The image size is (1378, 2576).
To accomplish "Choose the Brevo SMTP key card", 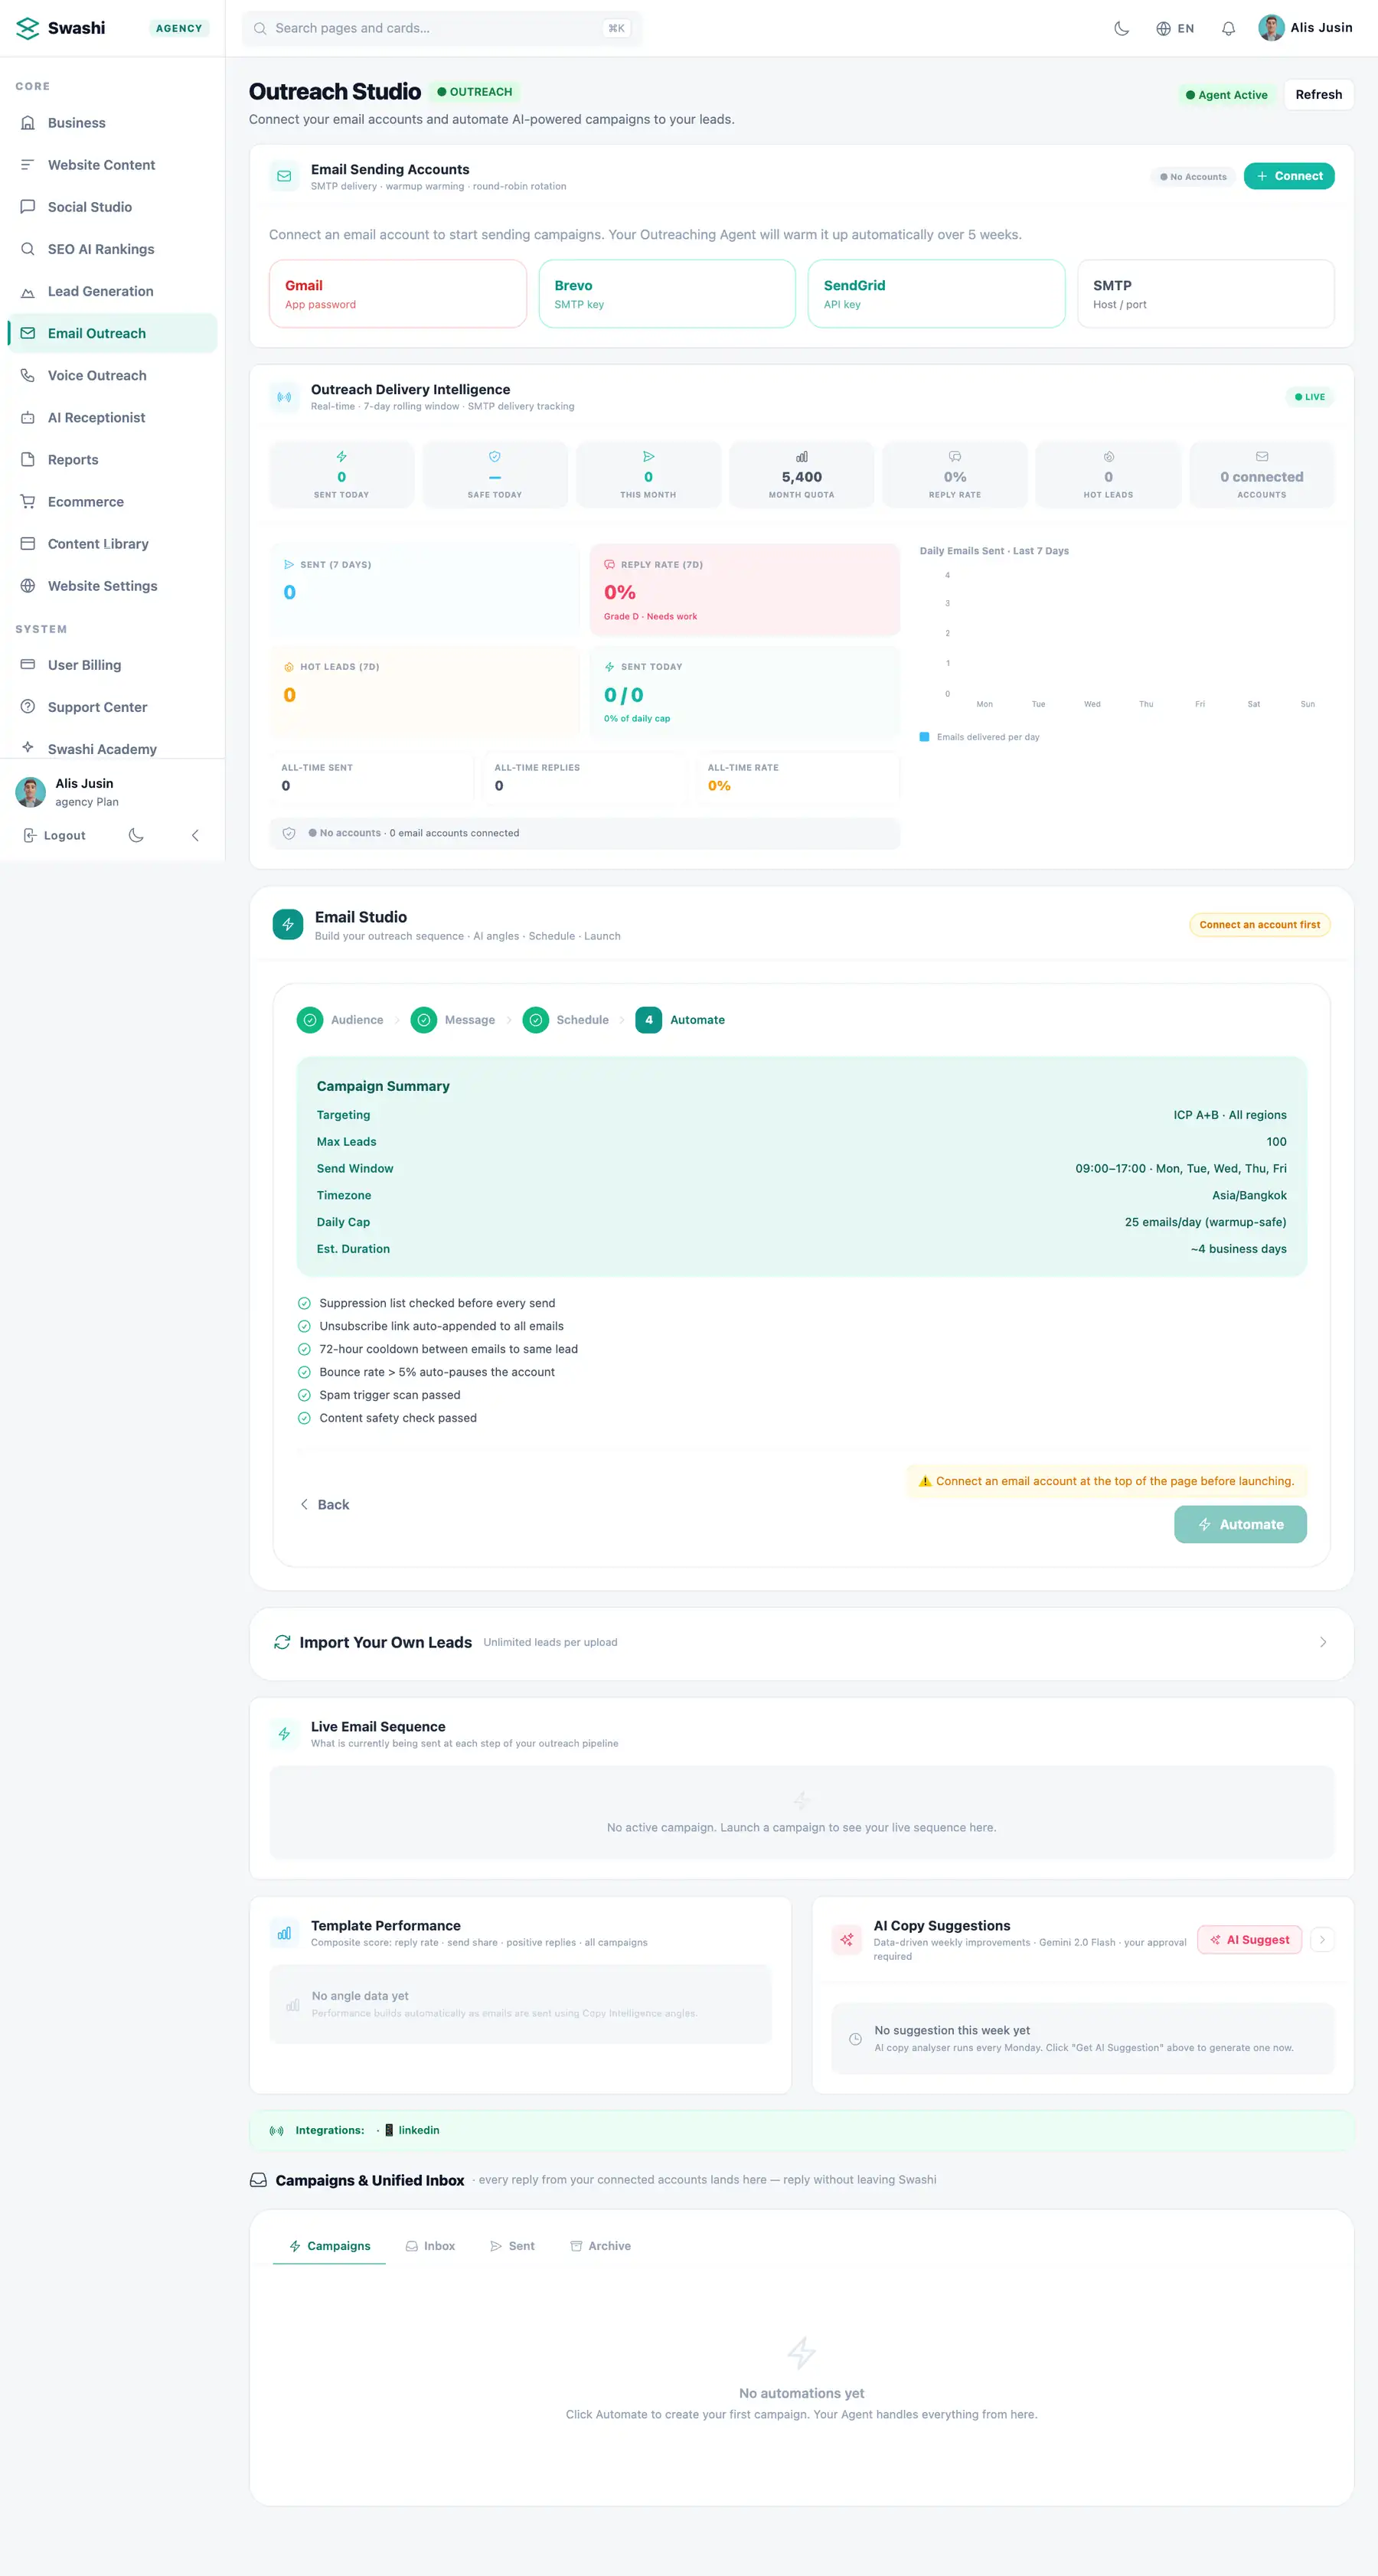I will pyautogui.click(x=667, y=294).
